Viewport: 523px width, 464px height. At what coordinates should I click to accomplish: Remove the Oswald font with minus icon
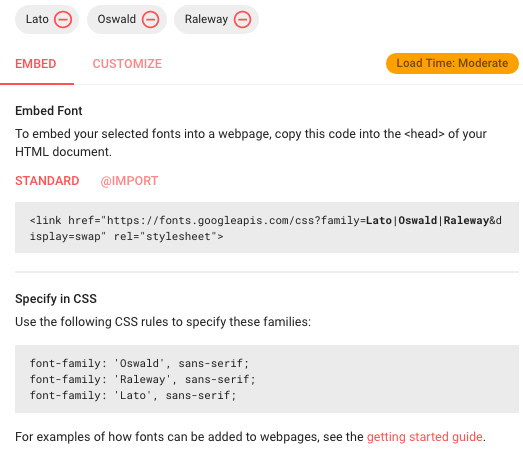150,19
